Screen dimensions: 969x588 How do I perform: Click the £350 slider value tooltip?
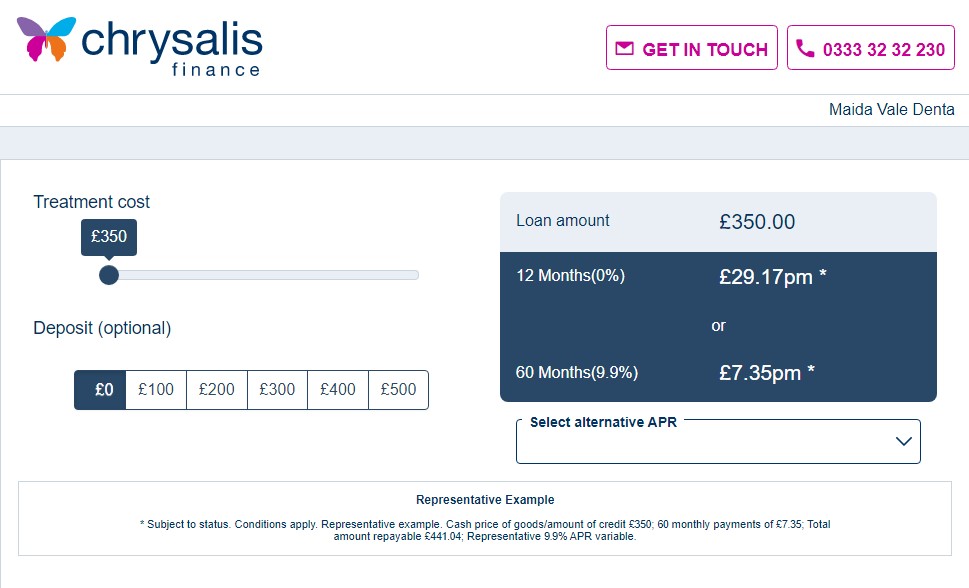click(x=109, y=236)
